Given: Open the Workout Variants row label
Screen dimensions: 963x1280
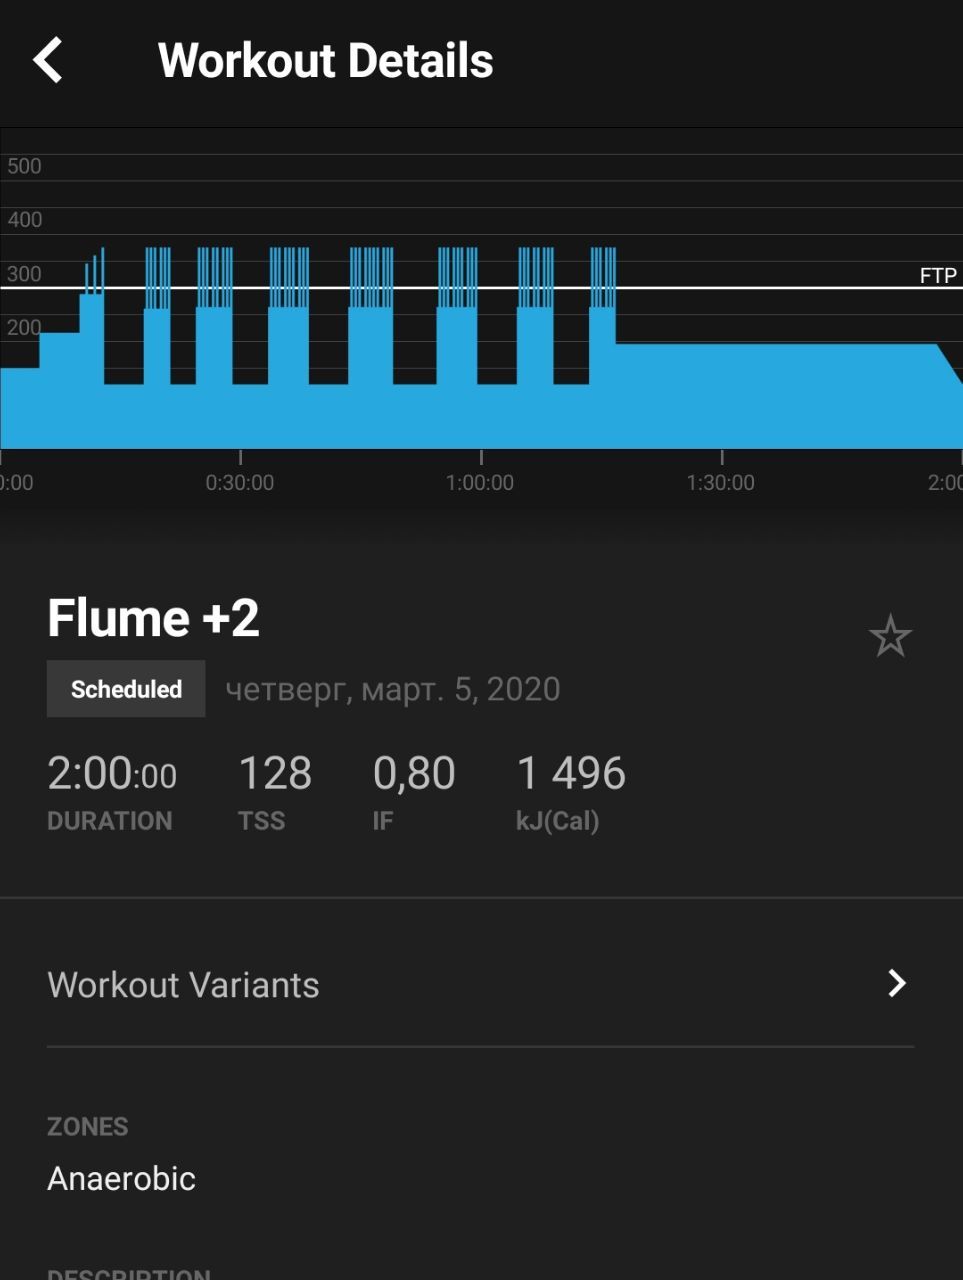Looking at the screenshot, I should 184,985.
